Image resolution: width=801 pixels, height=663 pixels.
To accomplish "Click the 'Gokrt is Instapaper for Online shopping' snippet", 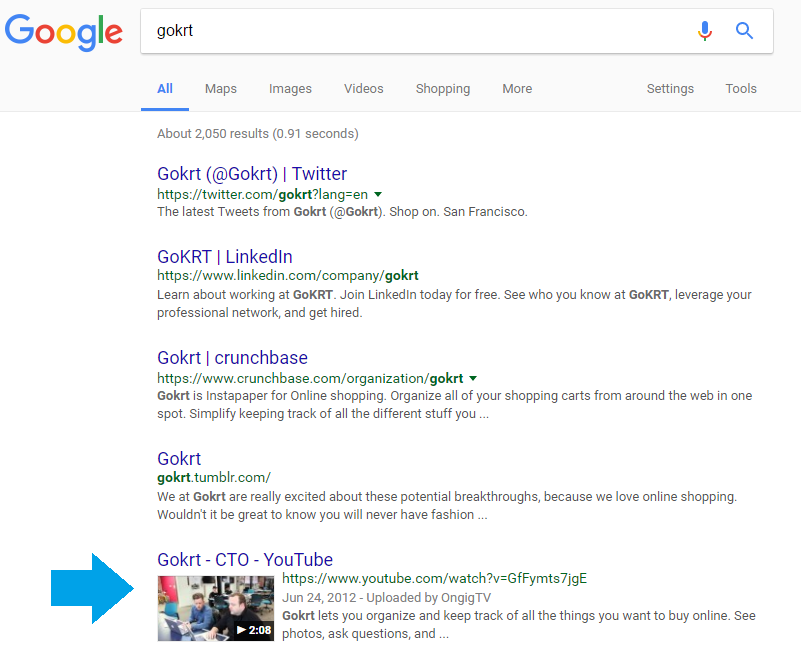I will (455, 405).
